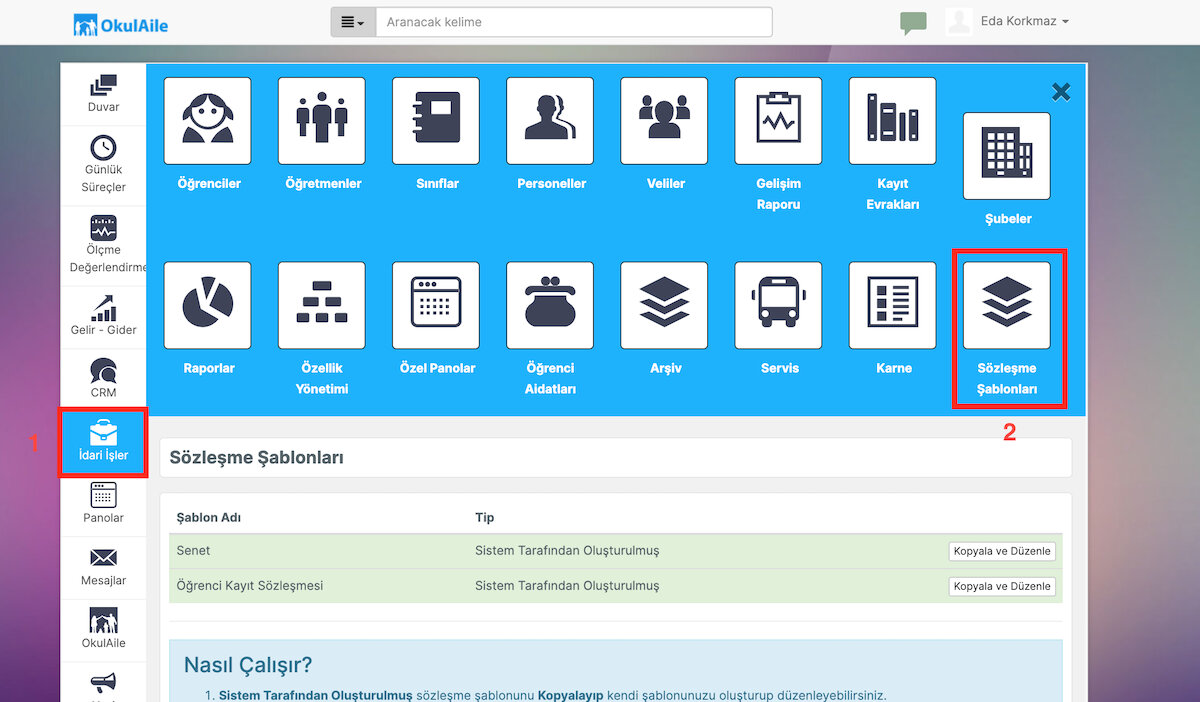This screenshot has height=702, width=1200.
Task: Expand the Eda Korkmaz user menu
Action: (1024, 21)
